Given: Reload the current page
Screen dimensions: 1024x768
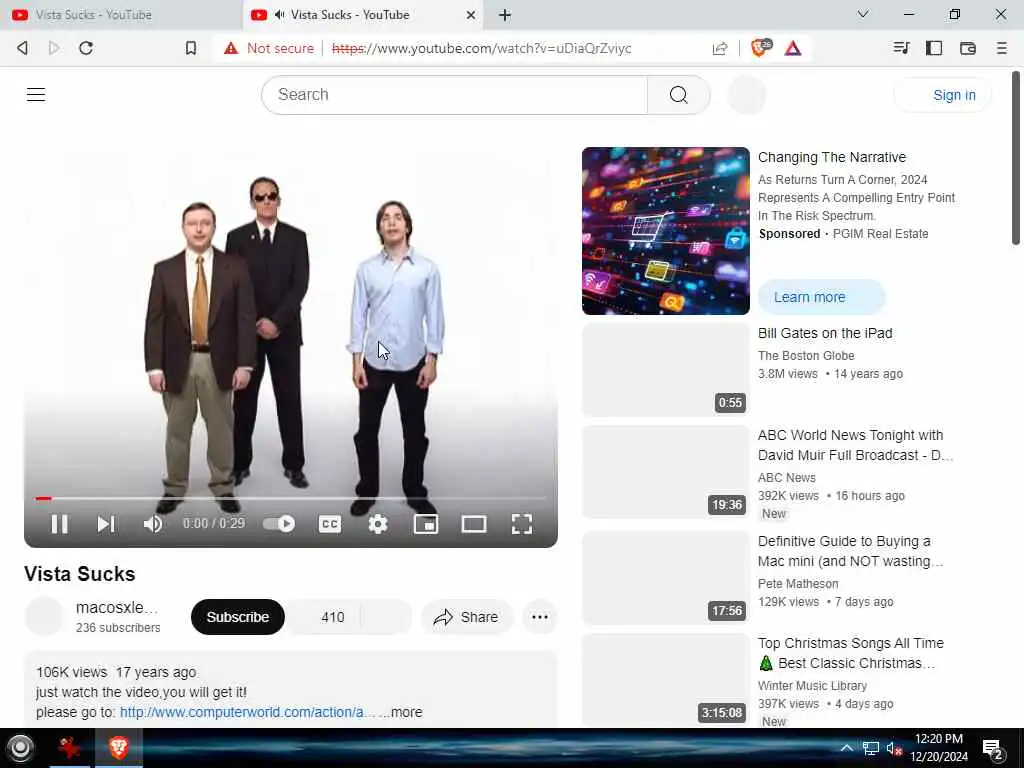Looking at the screenshot, I should 86,48.
